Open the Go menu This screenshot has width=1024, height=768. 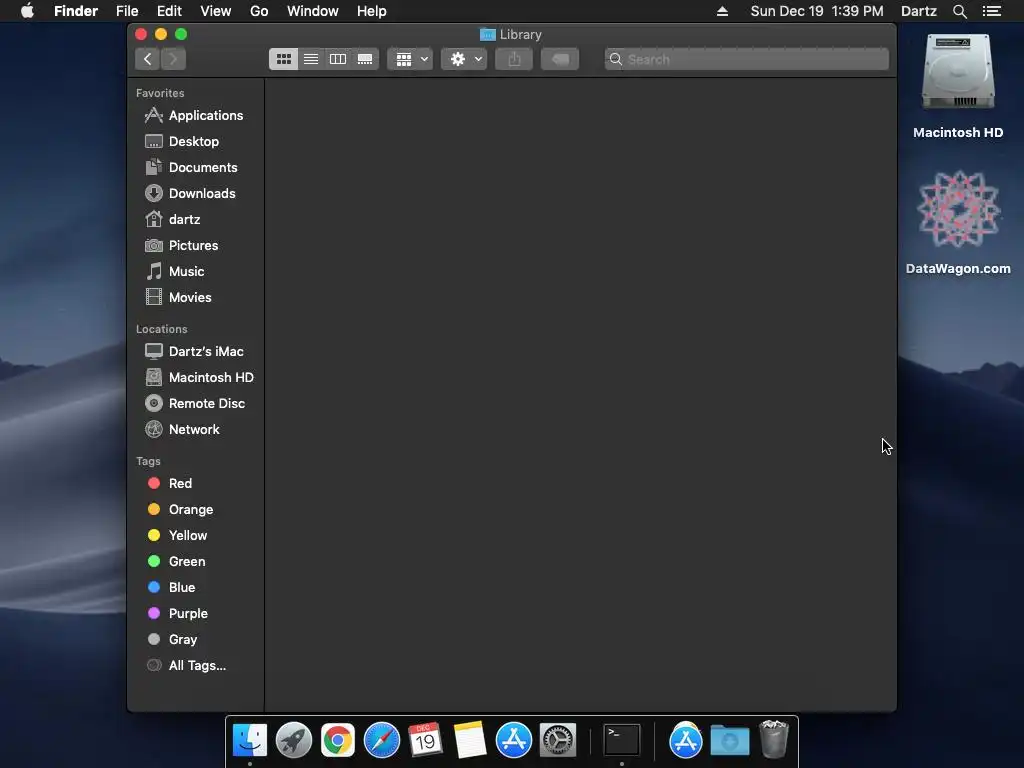259,11
